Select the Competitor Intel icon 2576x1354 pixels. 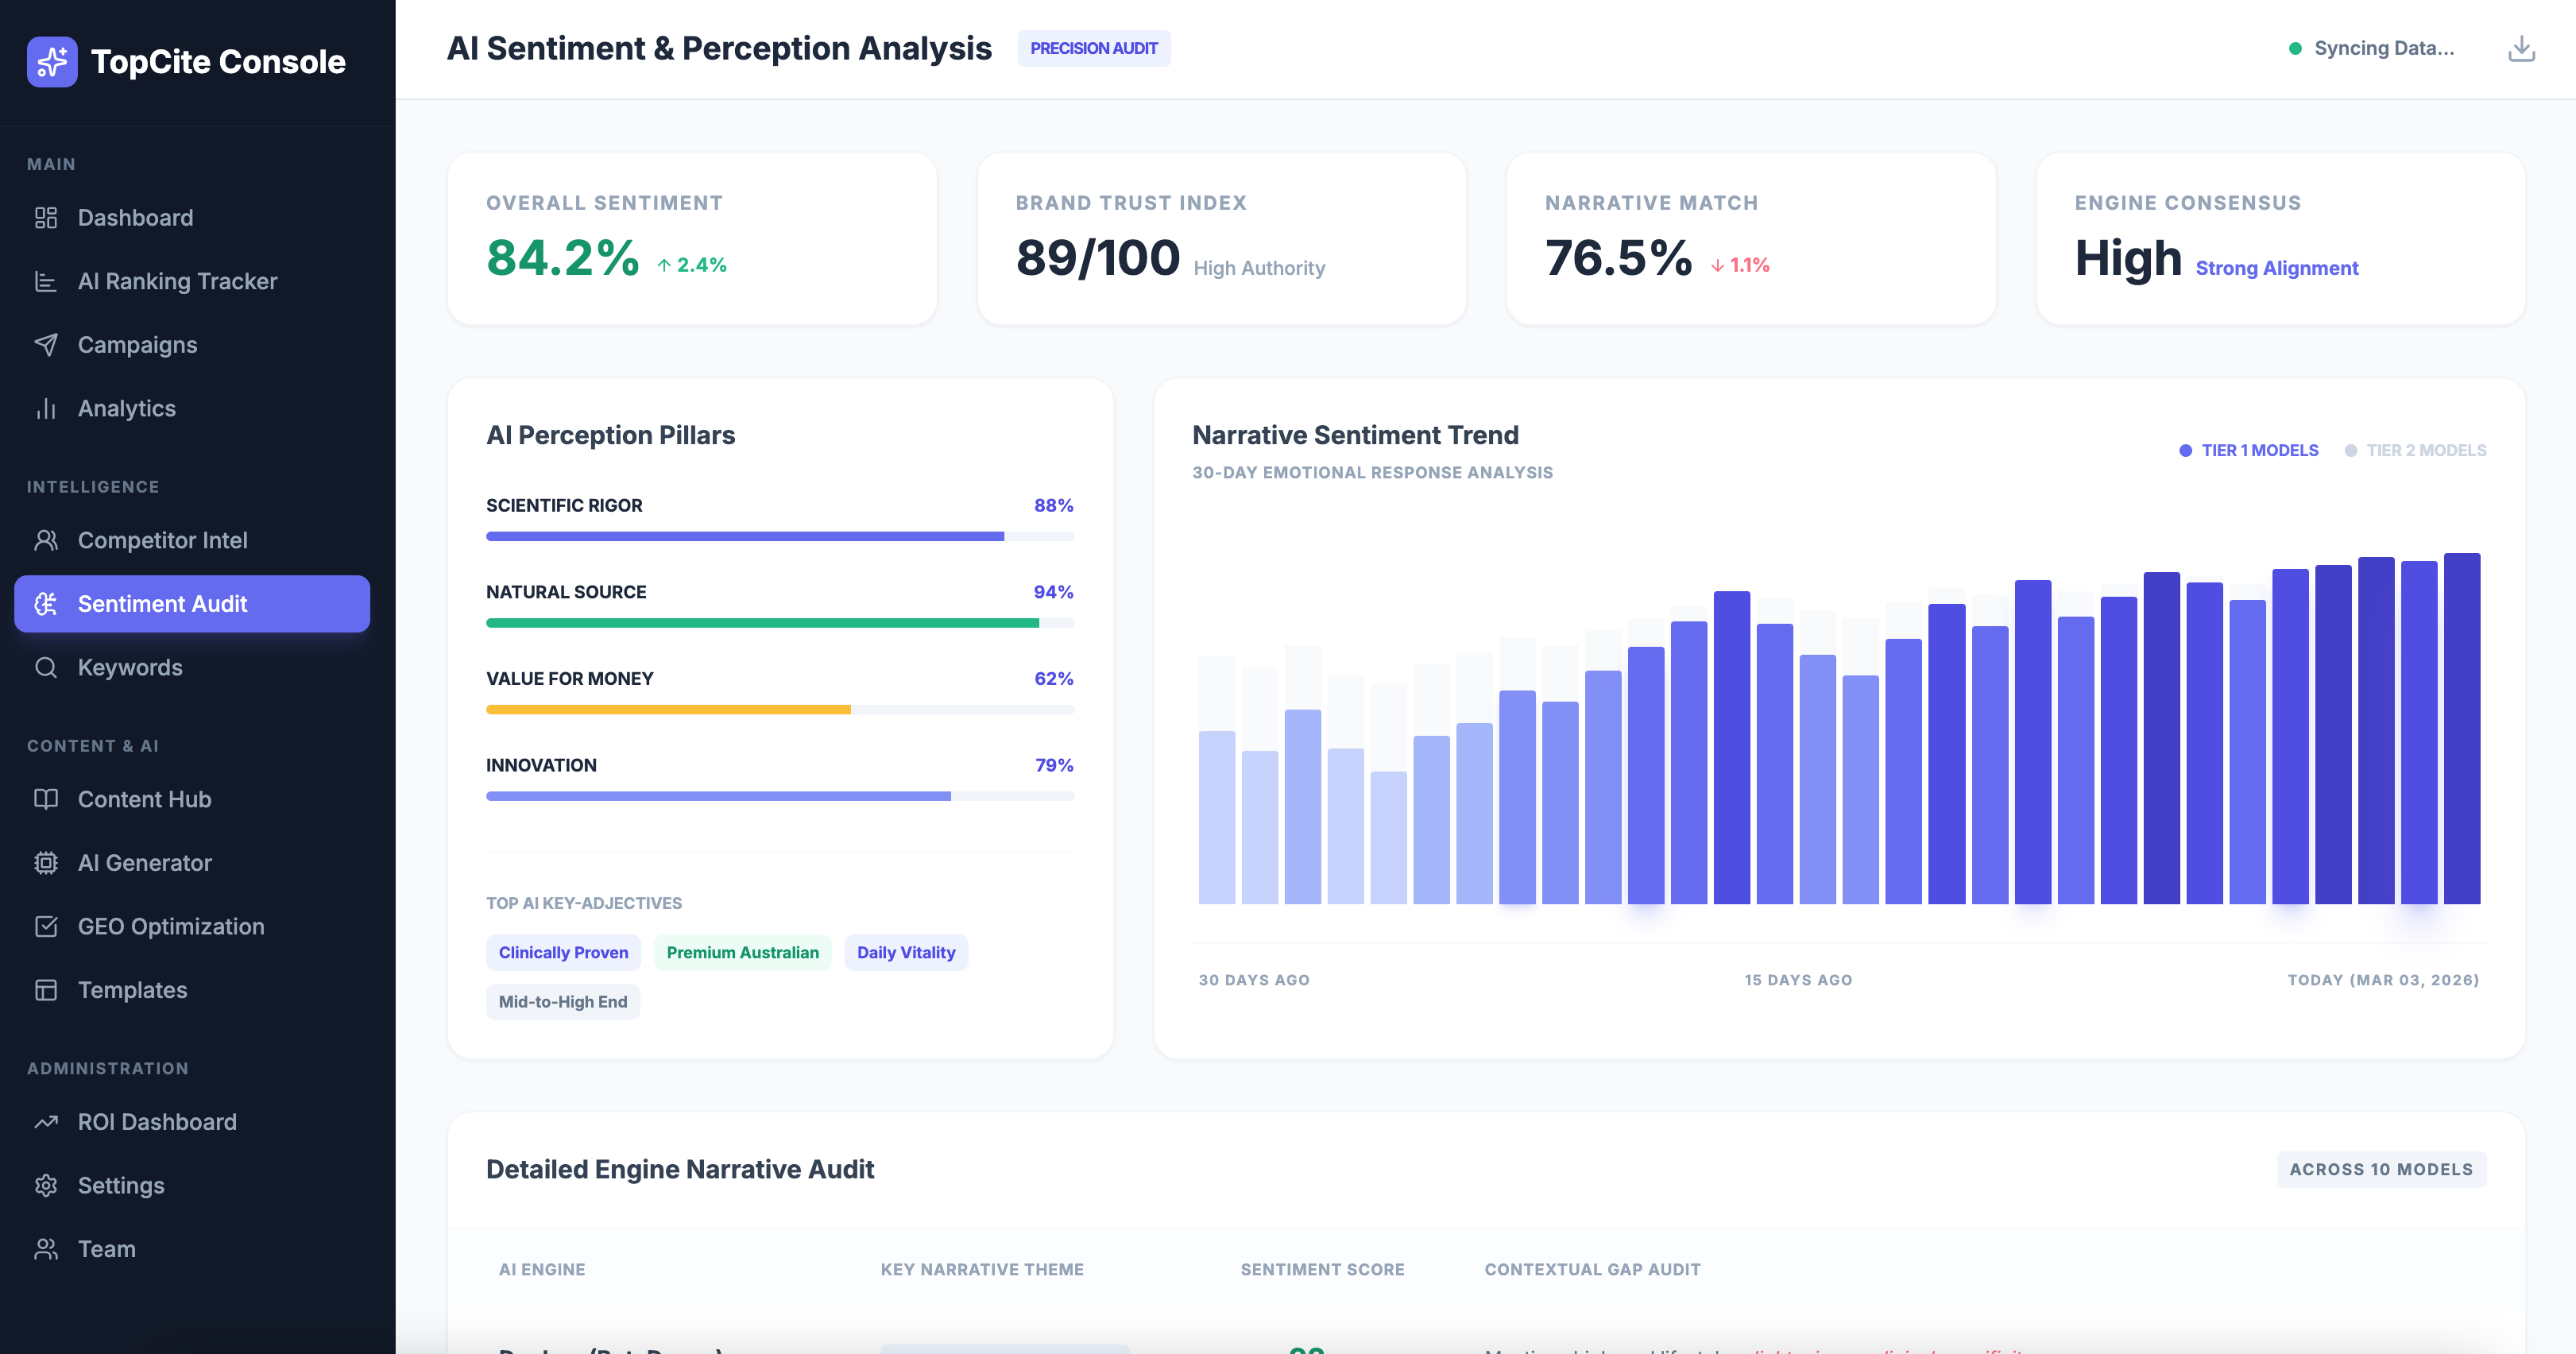pos(47,540)
